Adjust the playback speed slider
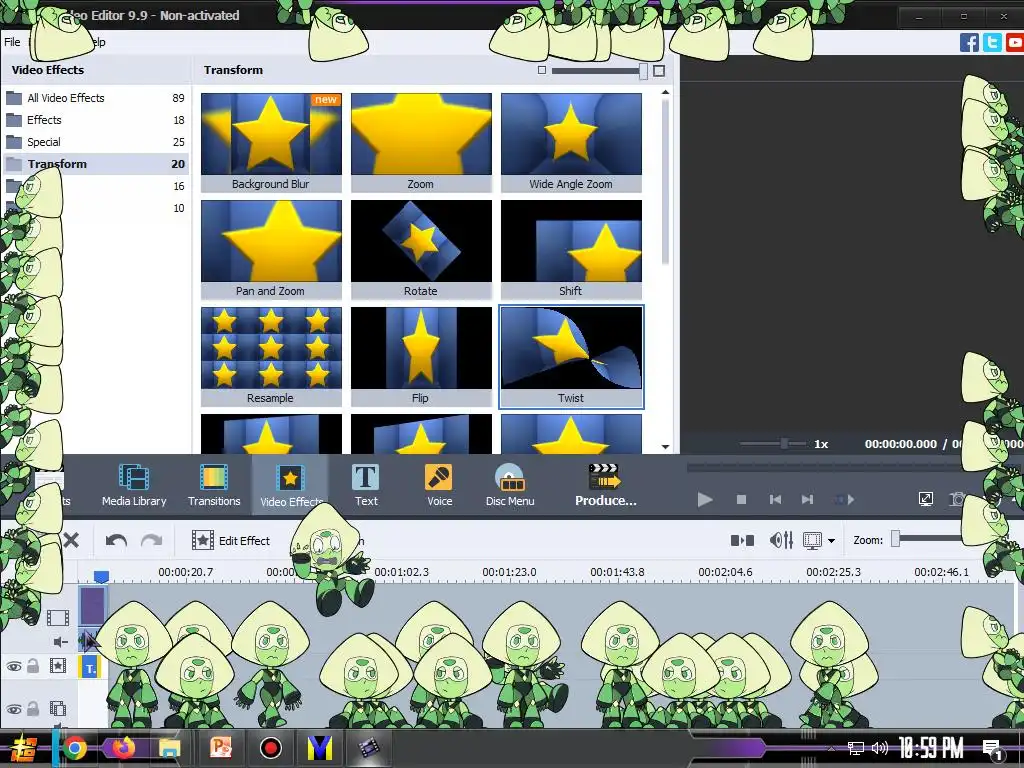The width and height of the screenshot is (1024, 768). tap(784, 443)
